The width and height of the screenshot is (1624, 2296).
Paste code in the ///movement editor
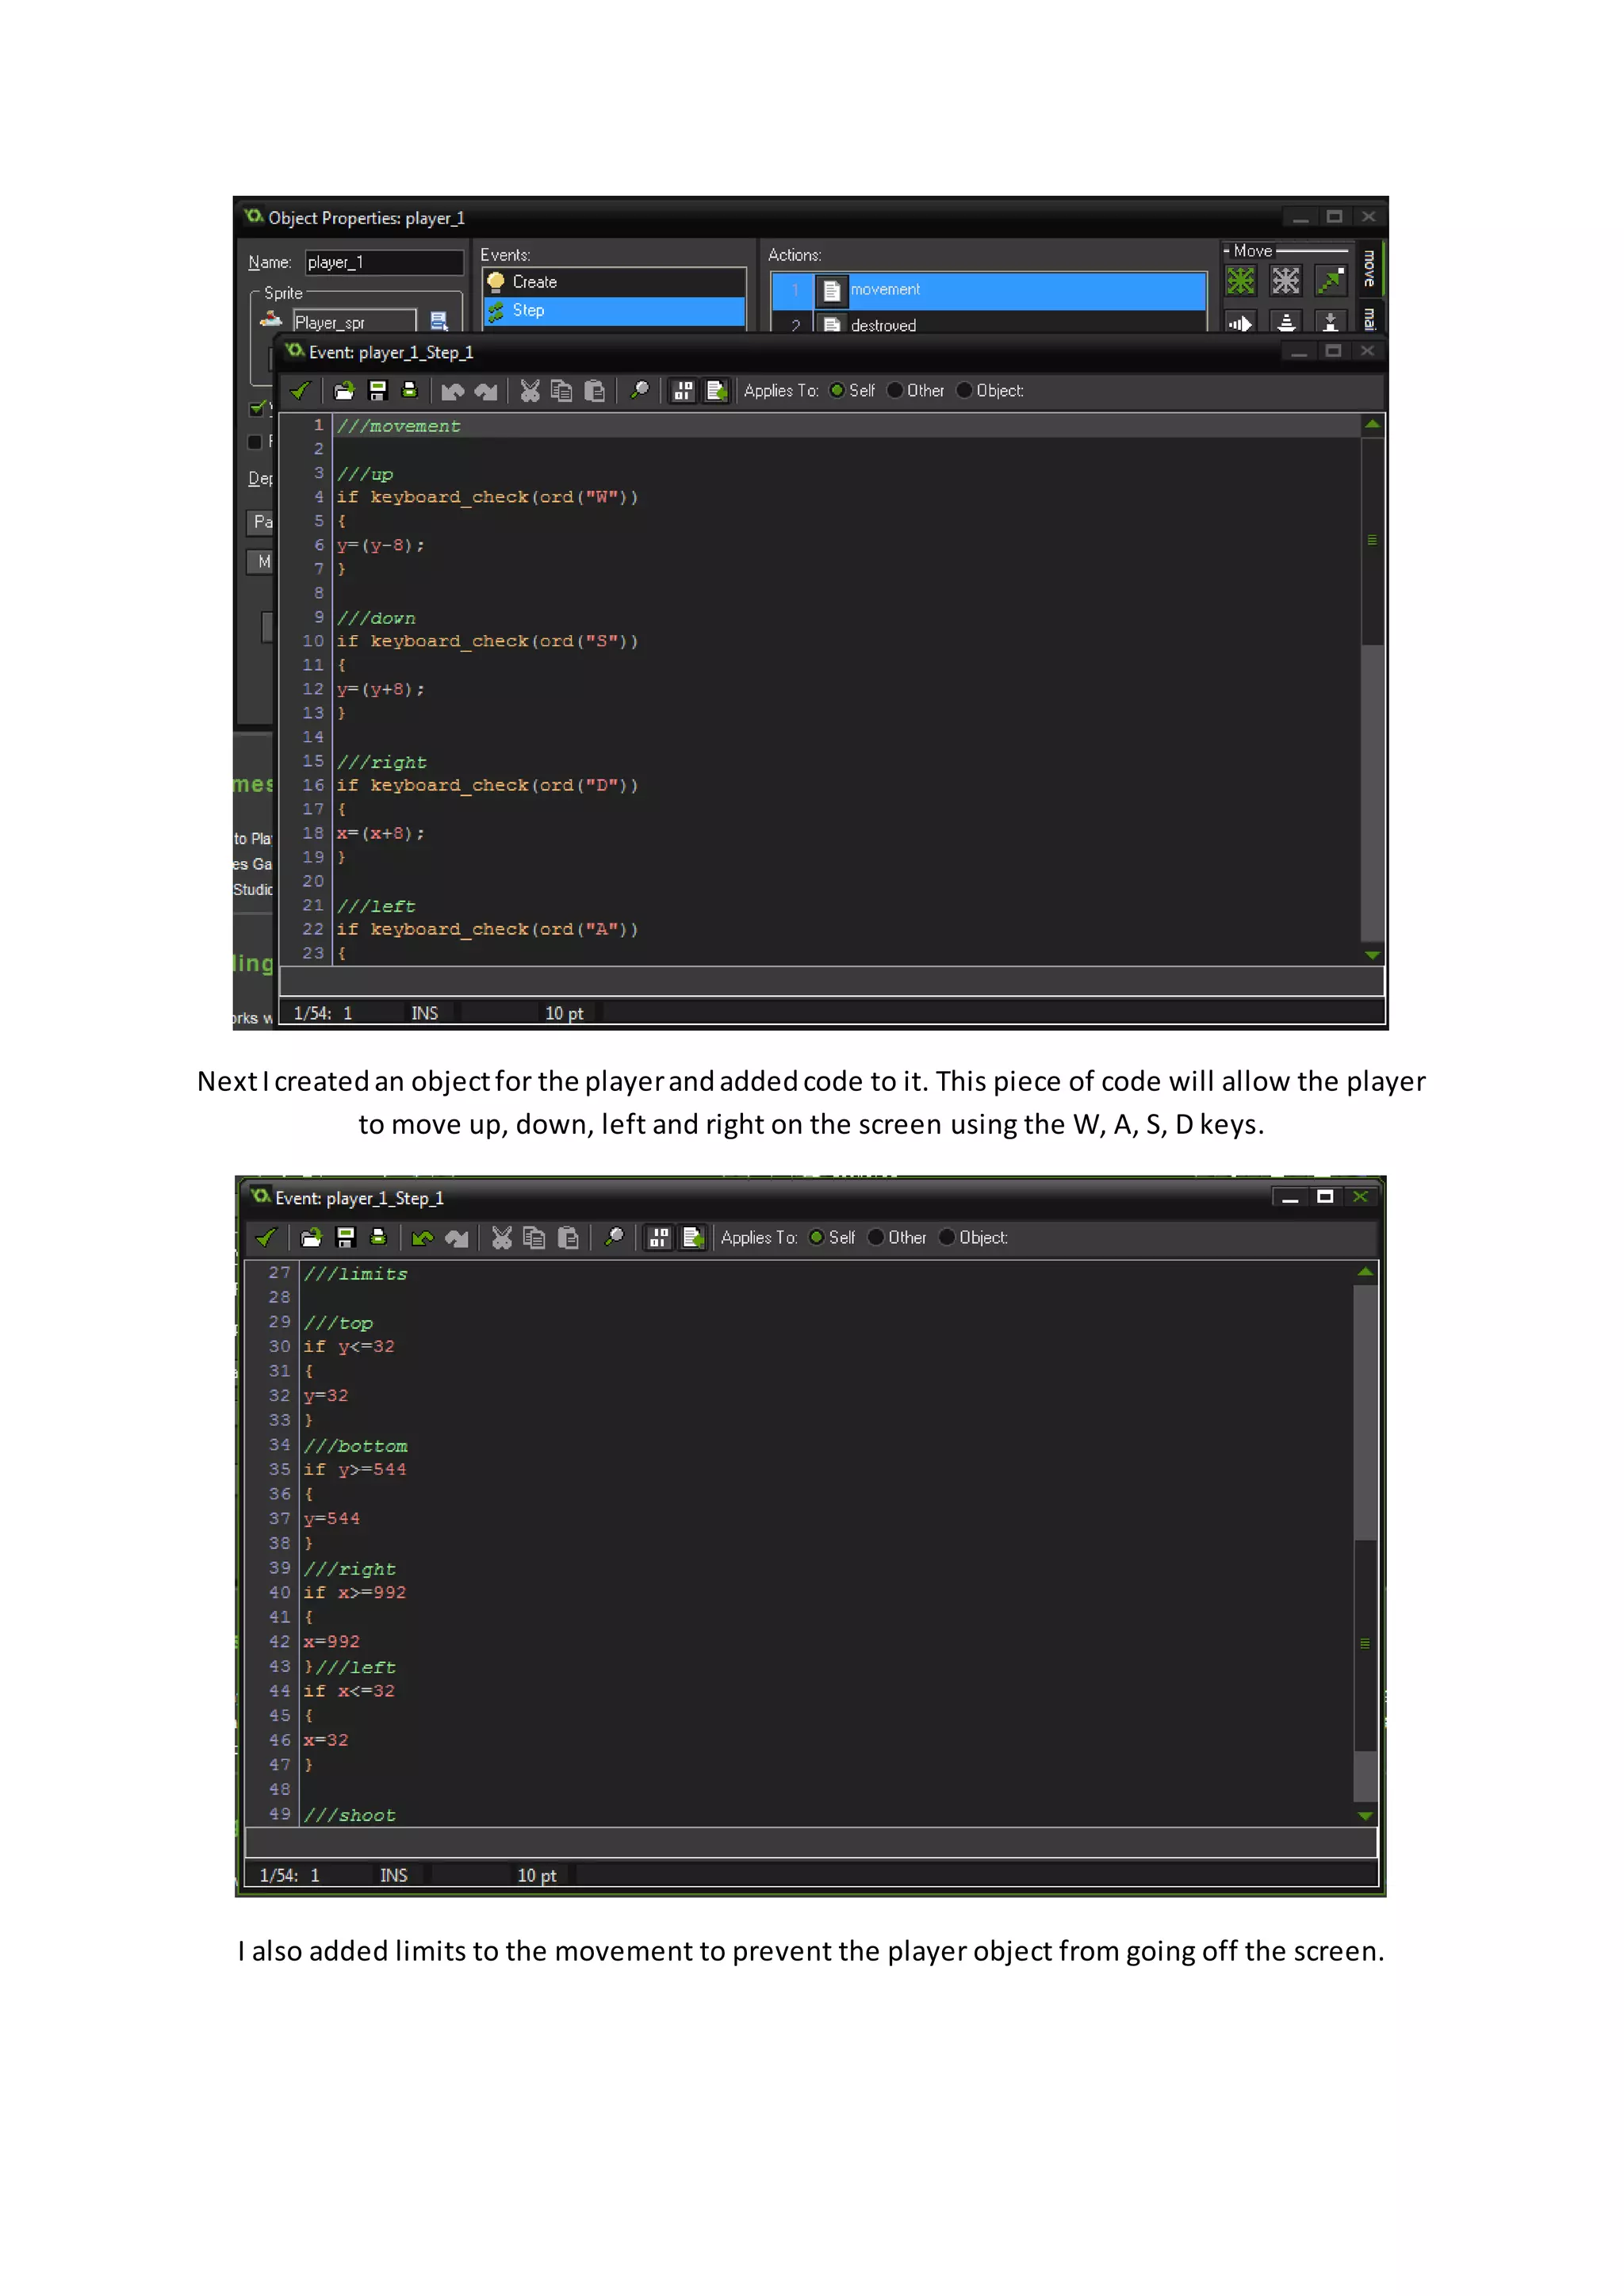[x=595, y=391]
